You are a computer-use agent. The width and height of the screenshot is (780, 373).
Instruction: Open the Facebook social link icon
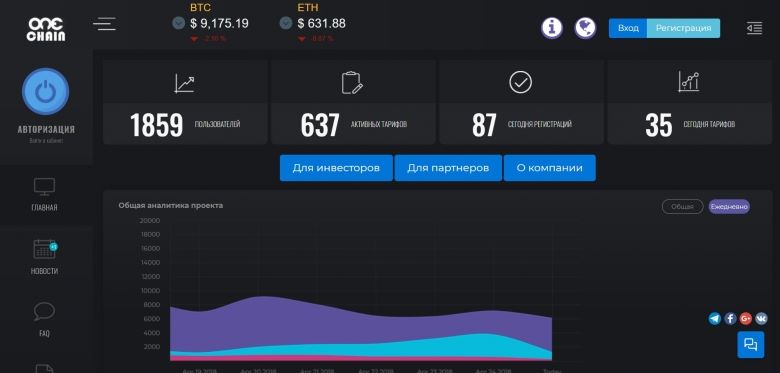pos(730,319)
